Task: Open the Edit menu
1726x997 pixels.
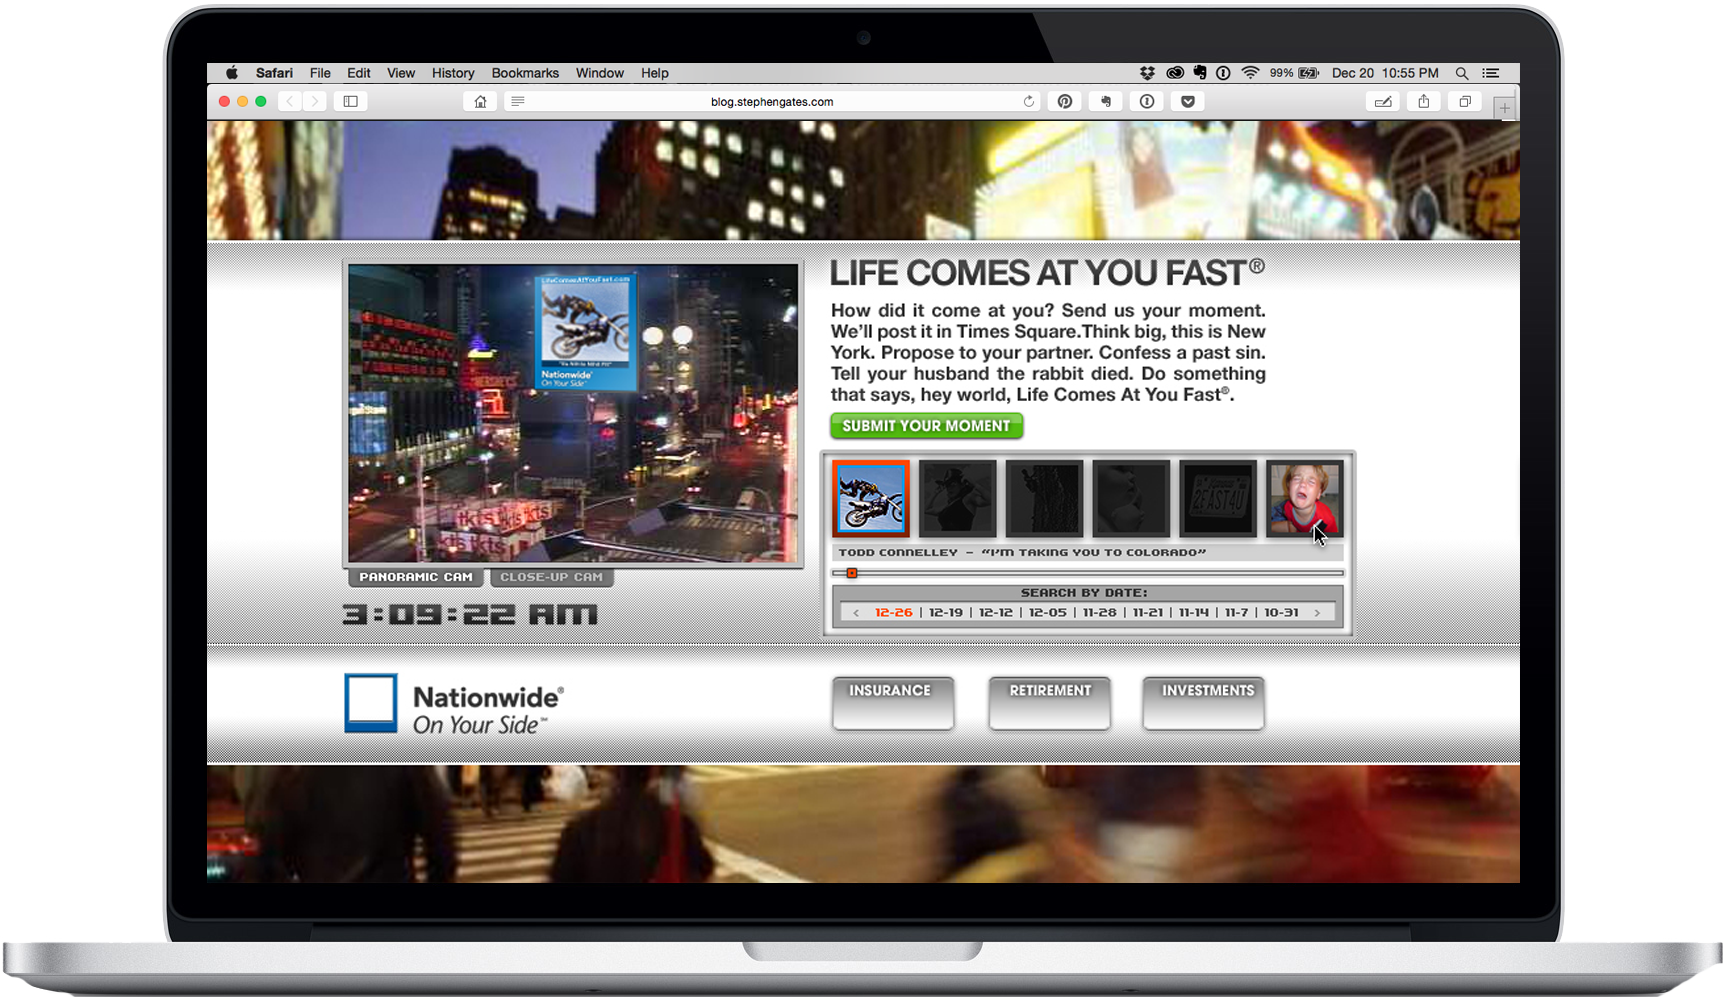Action: pos(359,73)
